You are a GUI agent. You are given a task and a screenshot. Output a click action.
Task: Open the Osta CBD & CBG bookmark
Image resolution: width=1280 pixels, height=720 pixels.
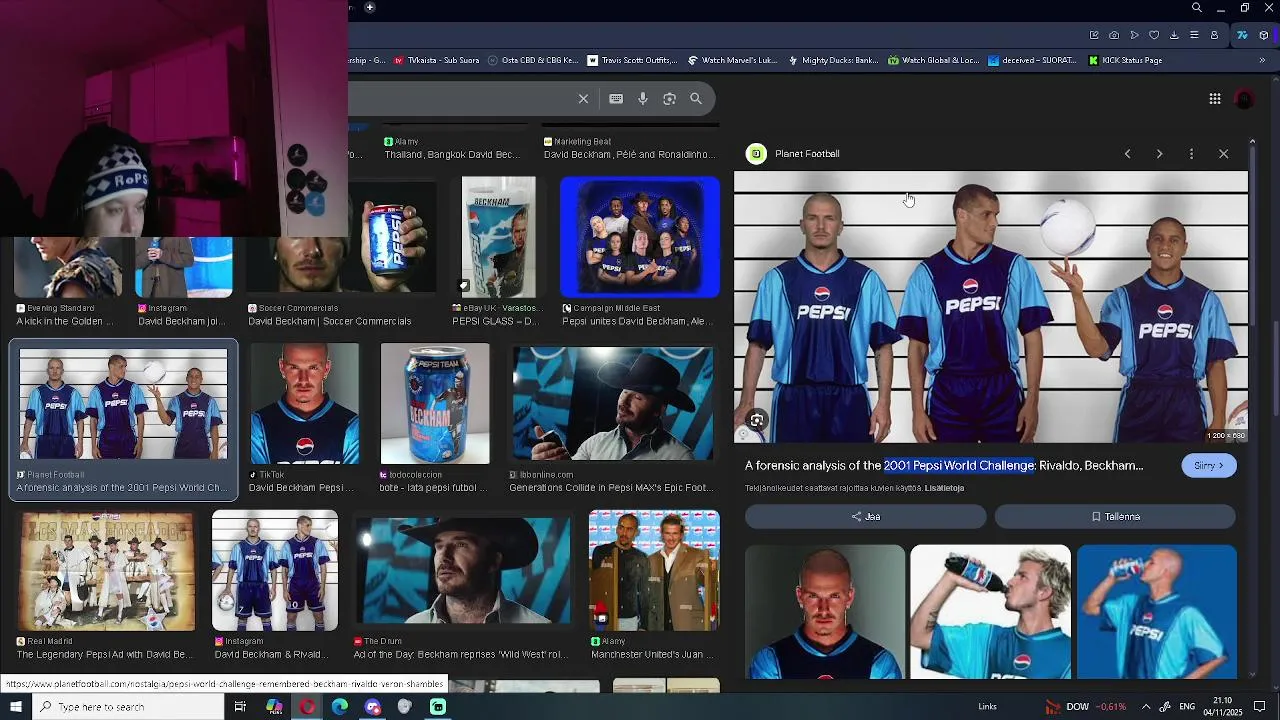532,60
